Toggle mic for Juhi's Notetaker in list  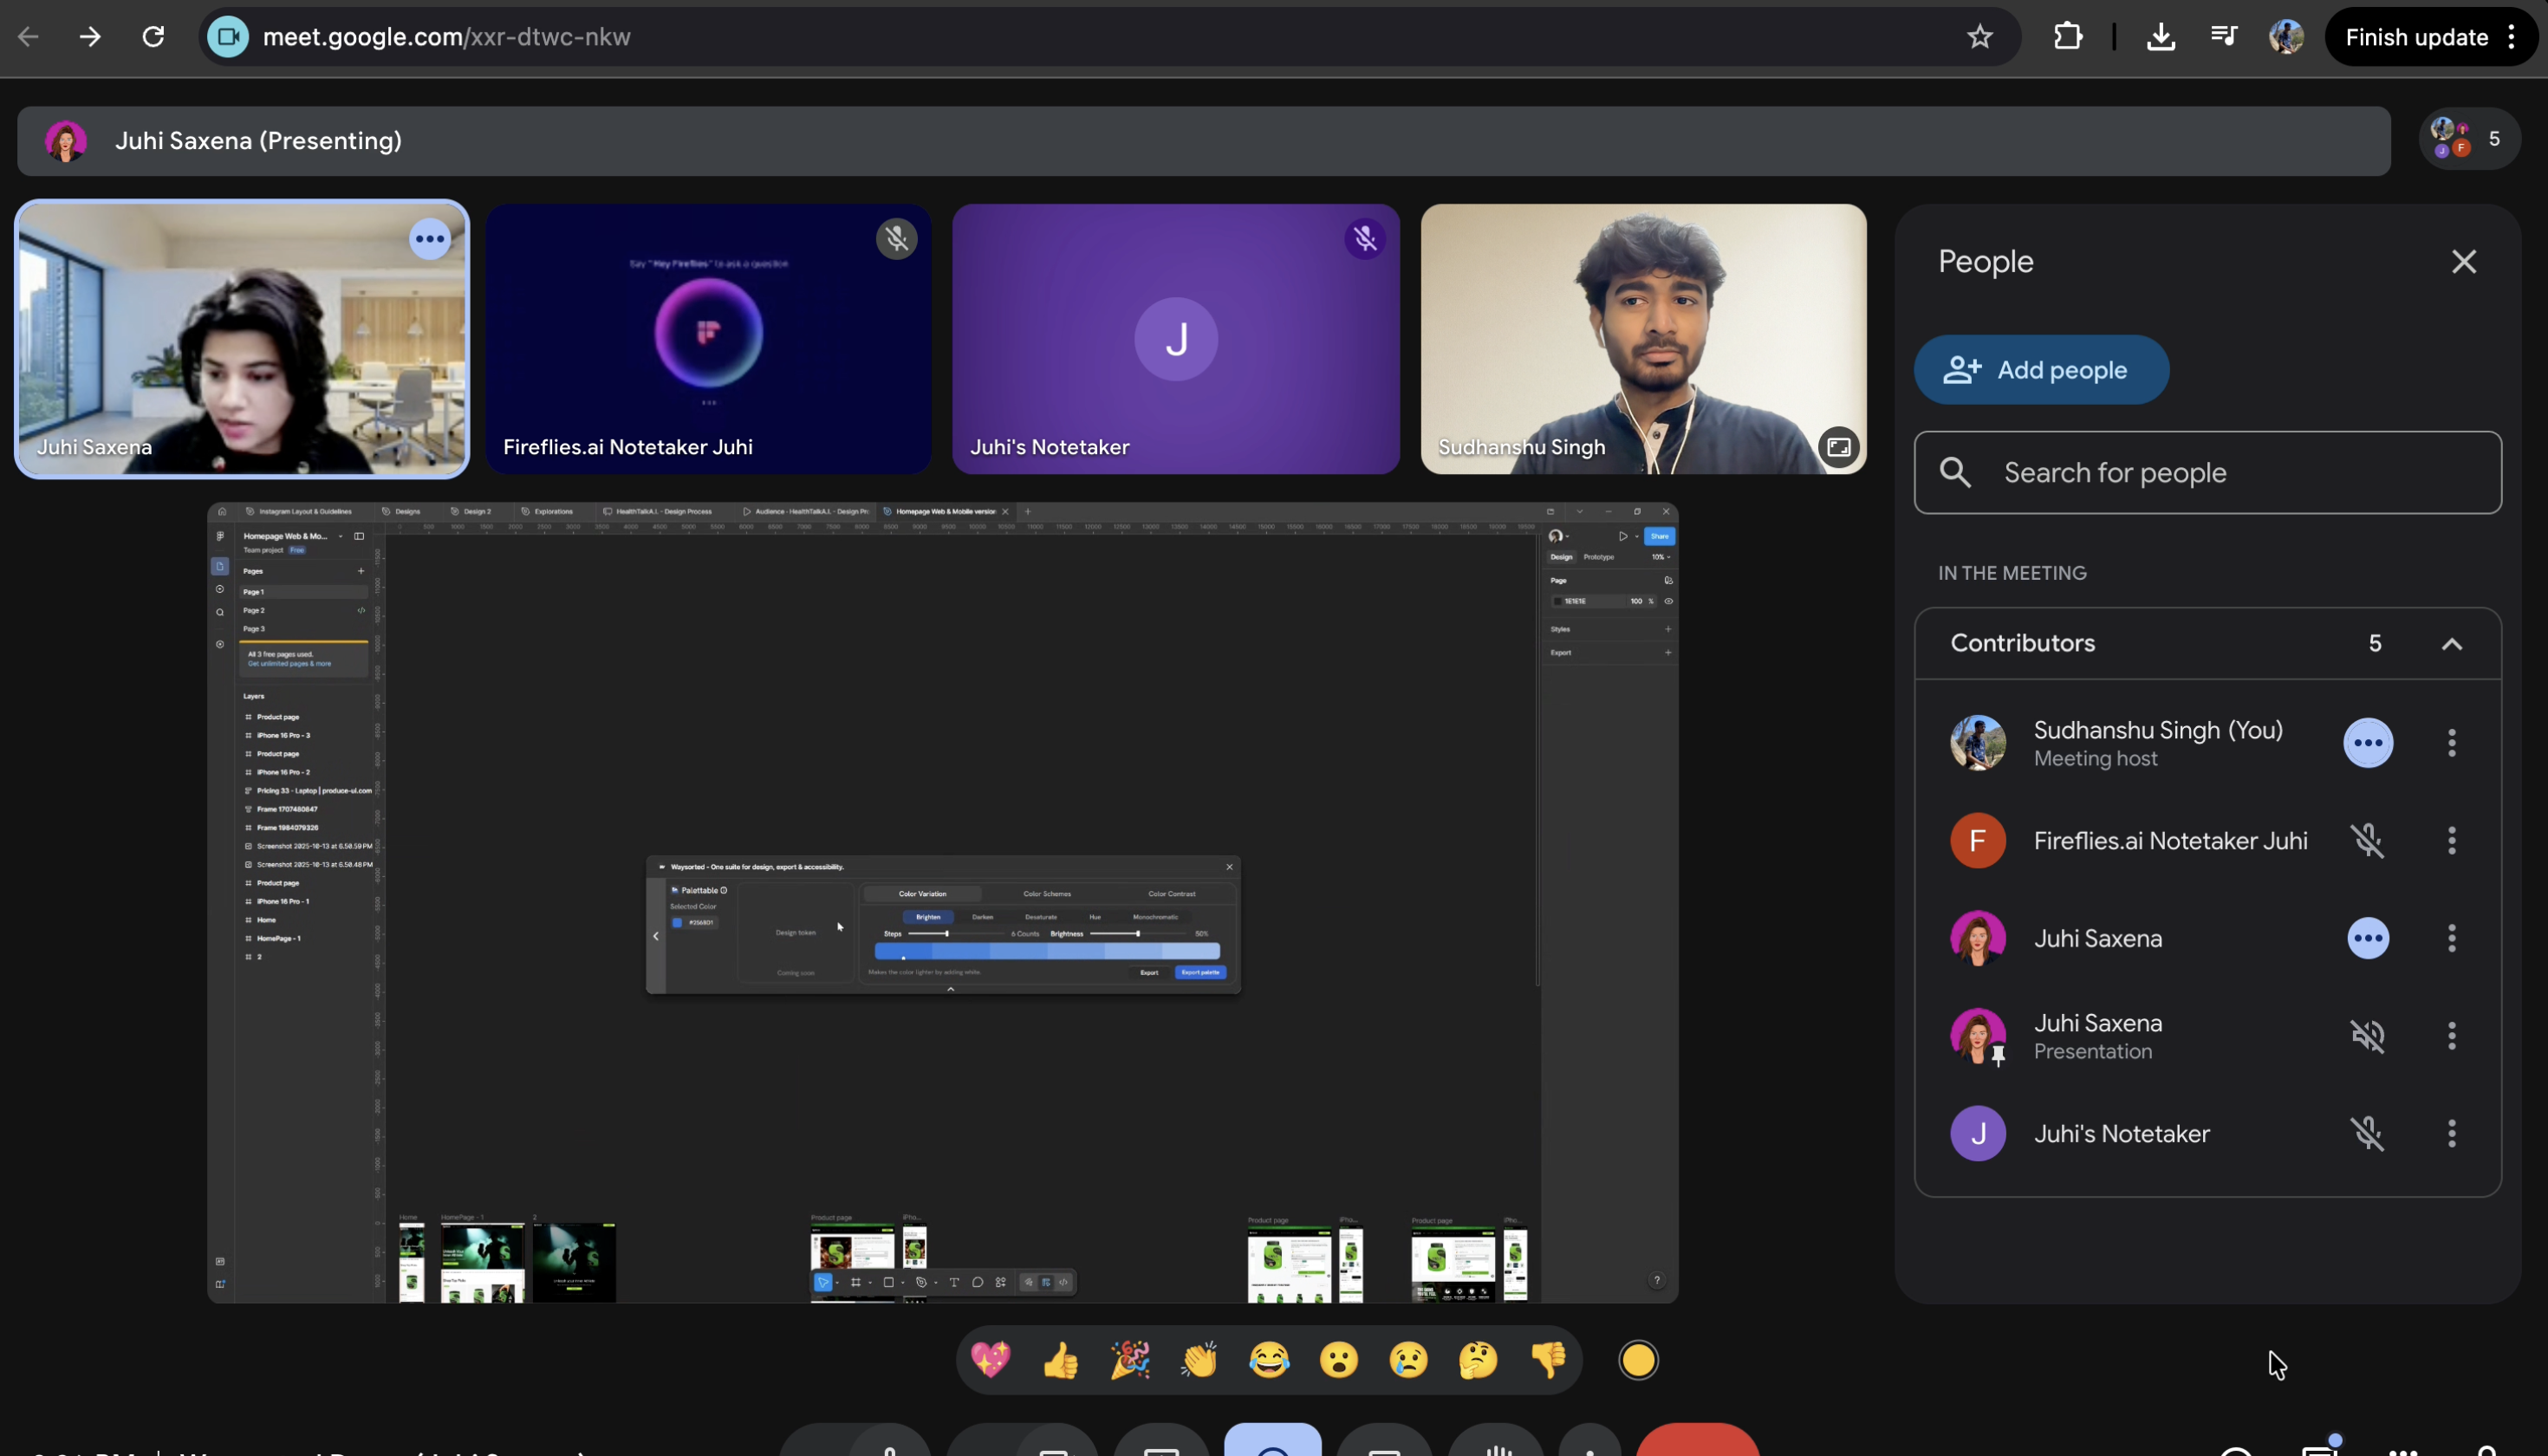coord(2367,1133)
